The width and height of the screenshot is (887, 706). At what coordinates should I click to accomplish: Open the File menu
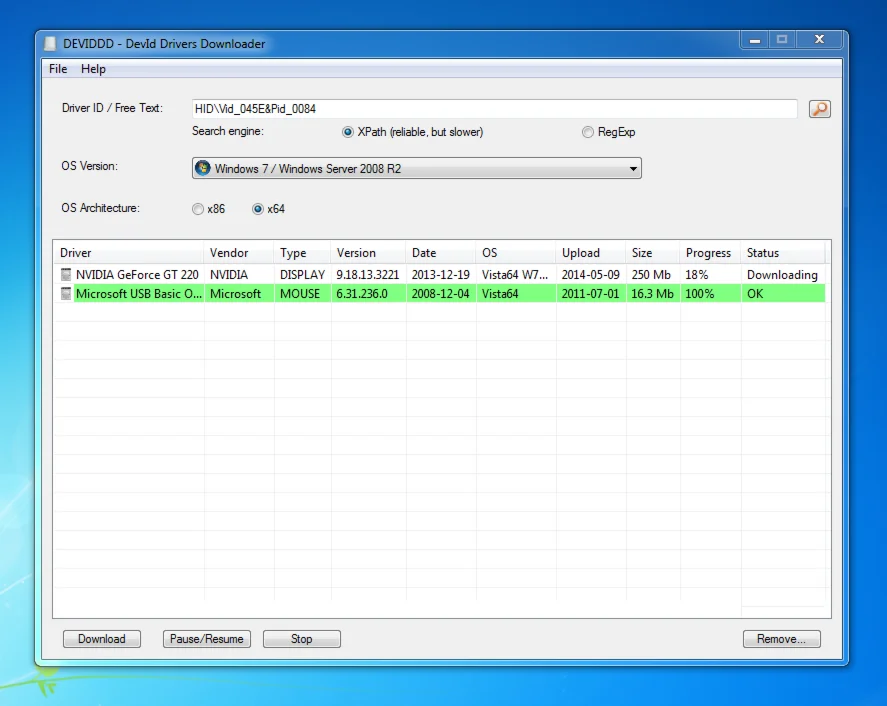tap(58, 69)
